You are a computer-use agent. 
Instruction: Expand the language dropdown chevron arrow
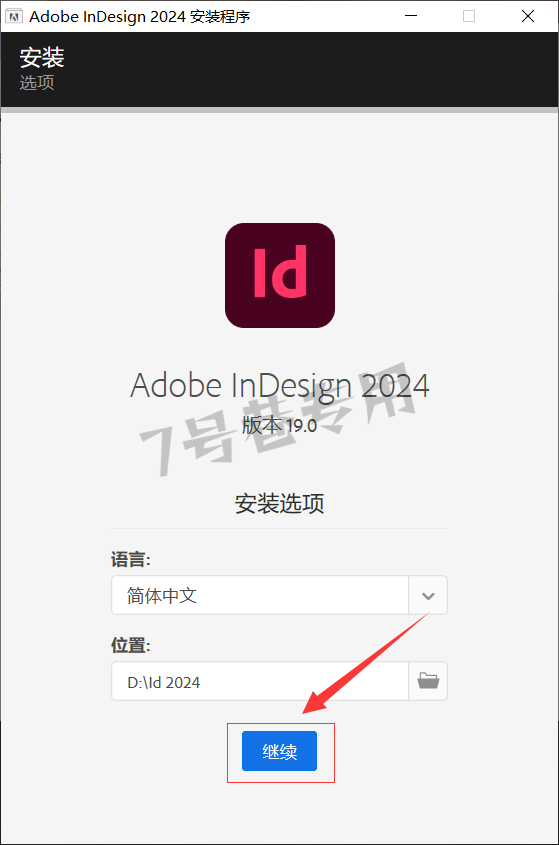(x=428, y=595)
